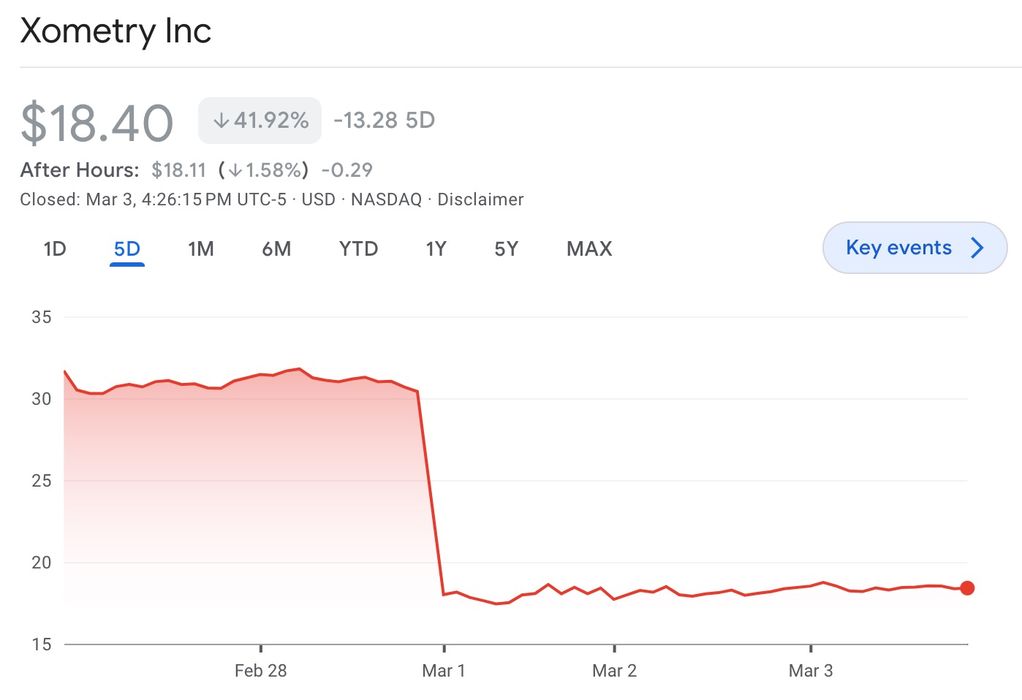This screenshot has width=1022, height=700.
Task: Select the YTD range tab
Action: [358, 248]
